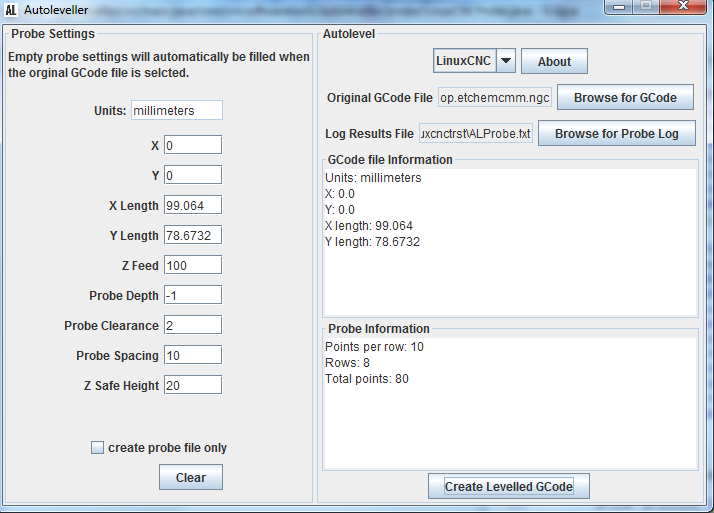Close the Autoleveller window

683,6
